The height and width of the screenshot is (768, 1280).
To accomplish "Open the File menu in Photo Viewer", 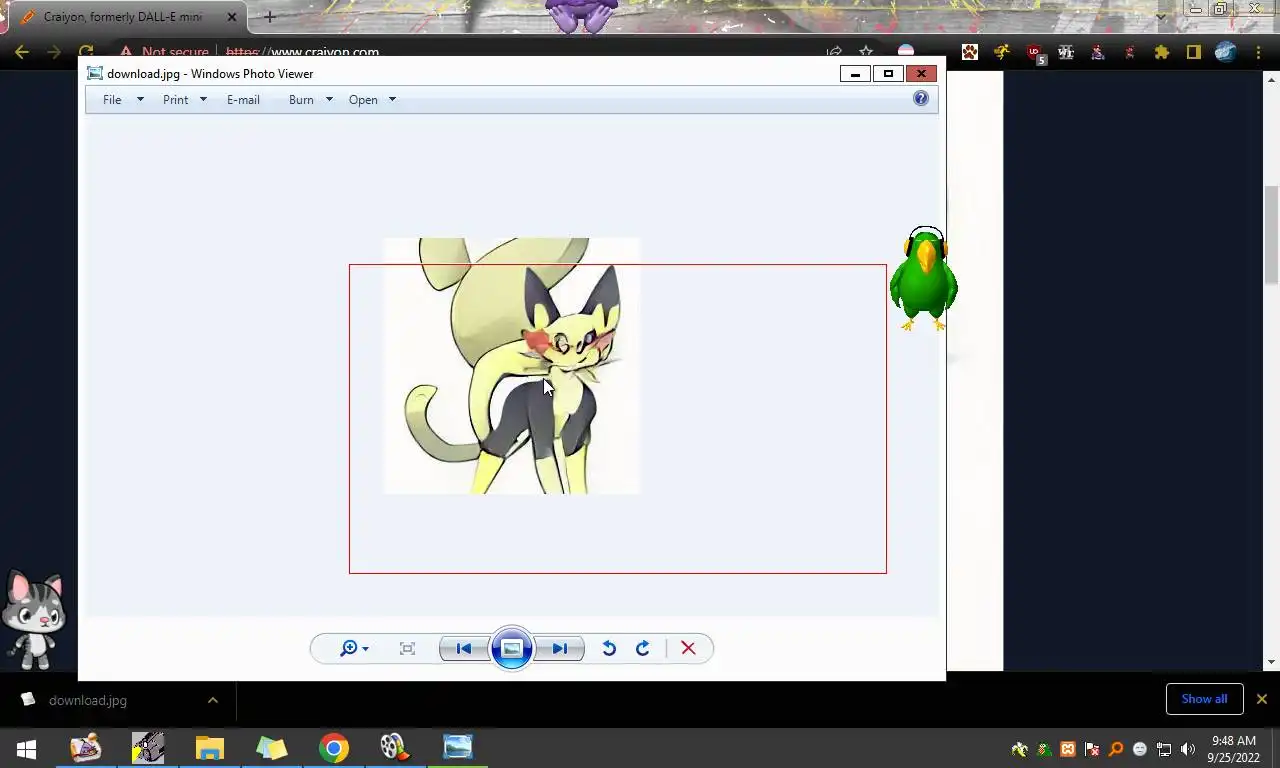I will 112,100.
